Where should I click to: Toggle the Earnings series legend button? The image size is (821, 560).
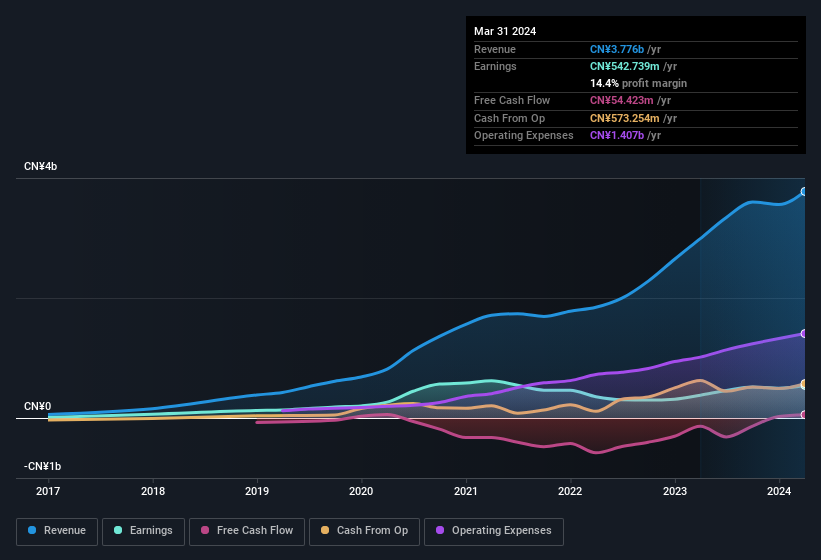(143, 531)
